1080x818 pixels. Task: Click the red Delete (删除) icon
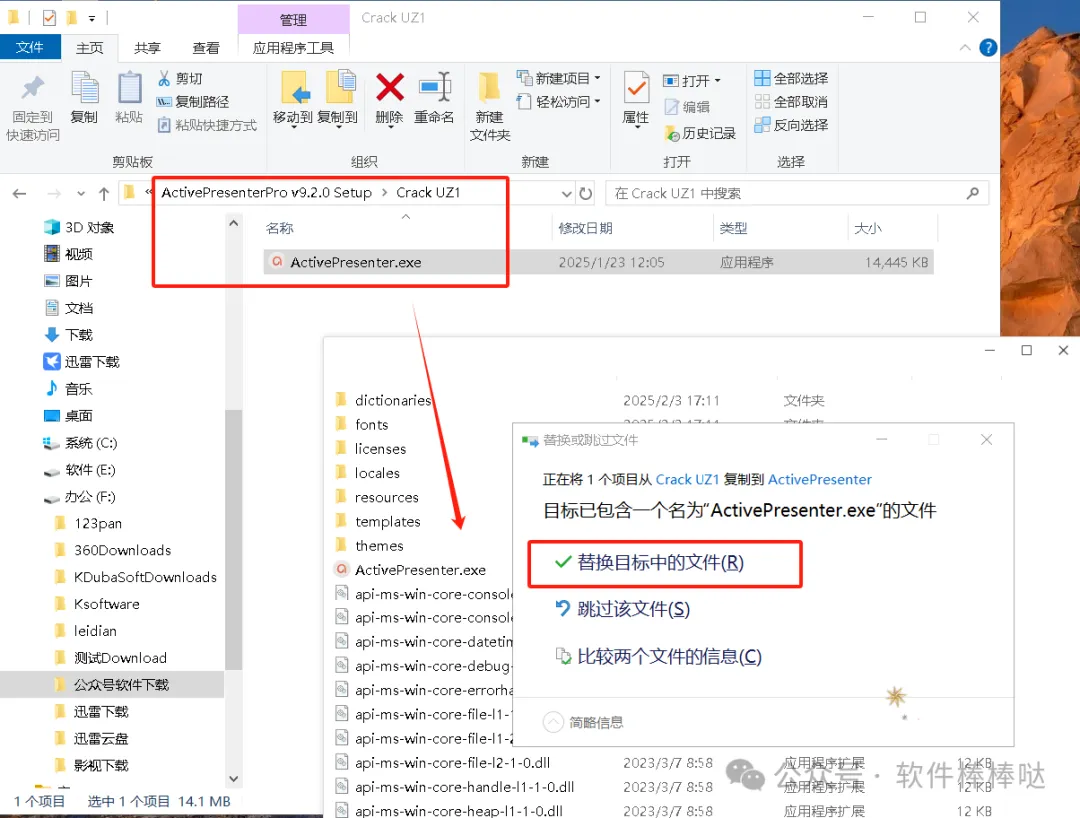tap(389, 88)
